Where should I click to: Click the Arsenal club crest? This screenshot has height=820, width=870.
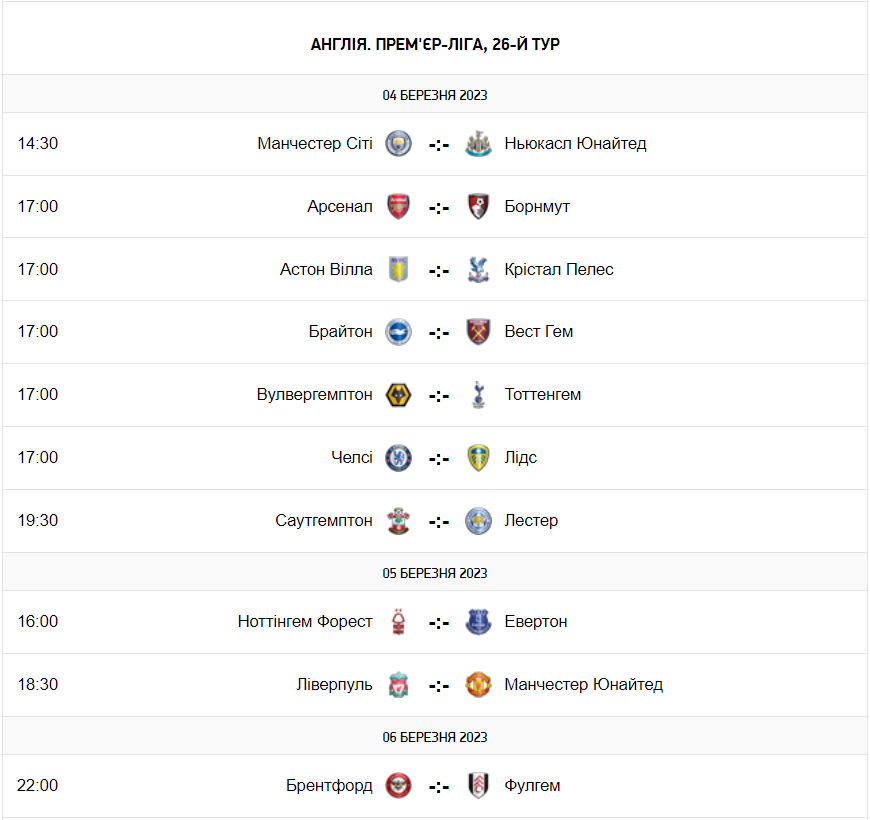[x=399, y=206]
